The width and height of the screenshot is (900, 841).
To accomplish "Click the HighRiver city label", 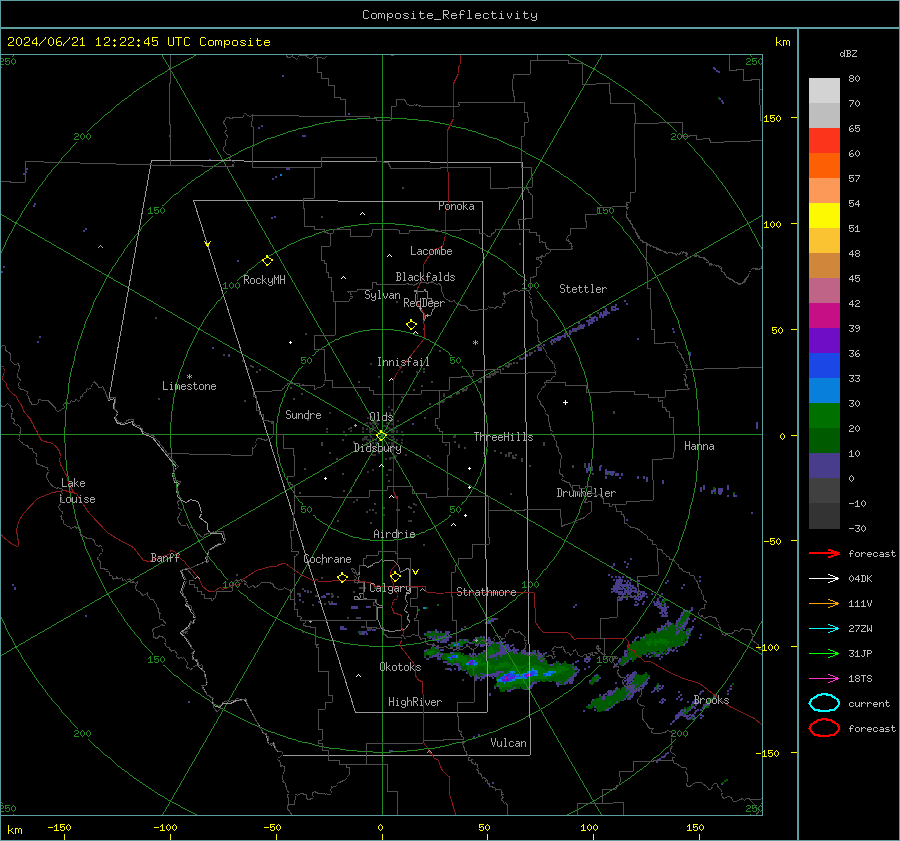I will [415, 702].
